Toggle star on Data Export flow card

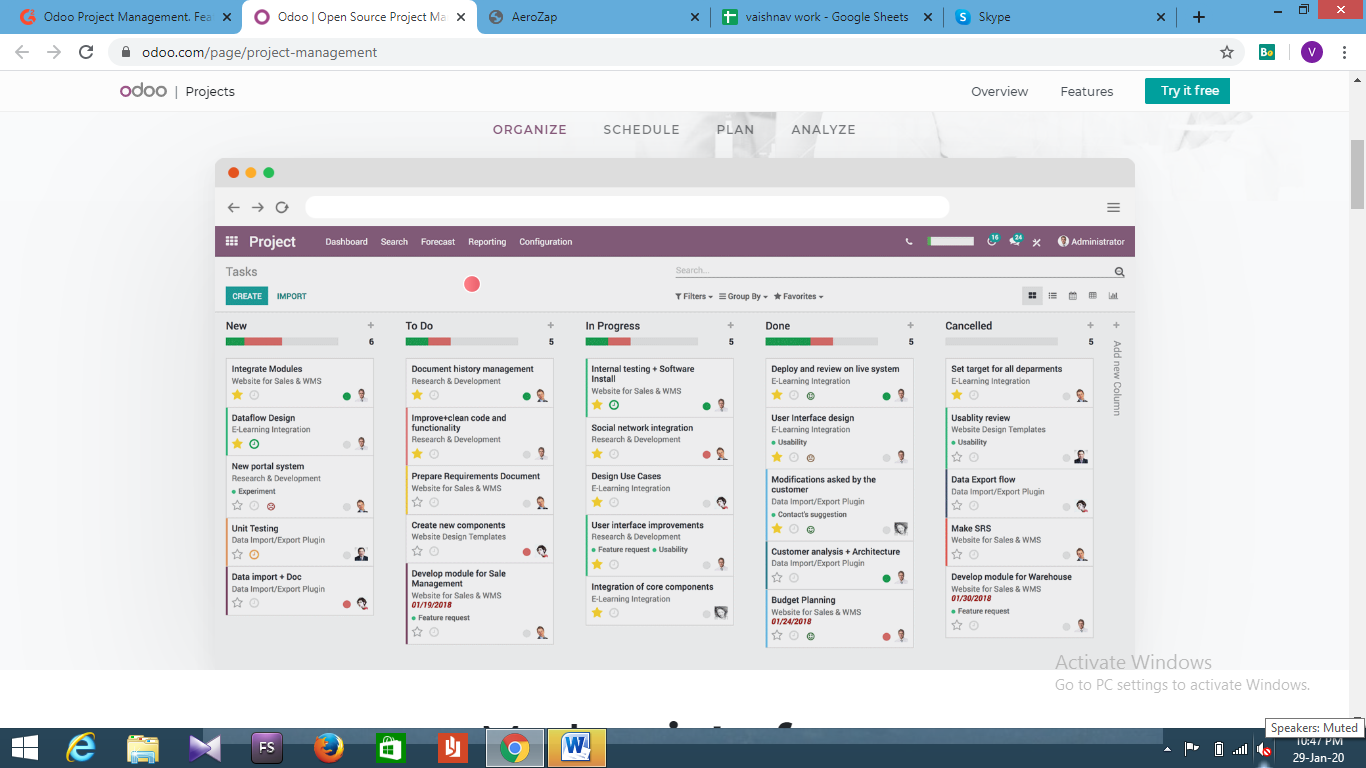point(957,506)
